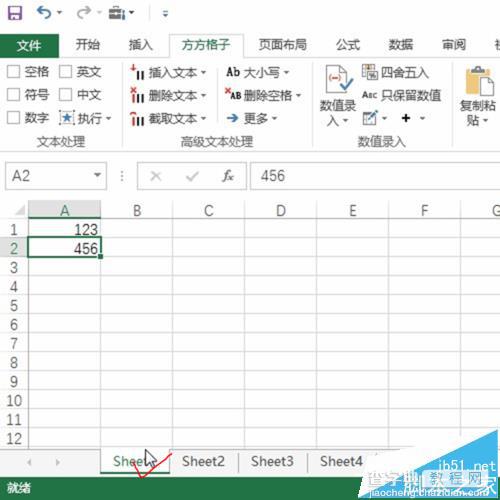Tick the 英文 checkbox
The width and height of the screenshot is (500, 500).
click(65, 71)
